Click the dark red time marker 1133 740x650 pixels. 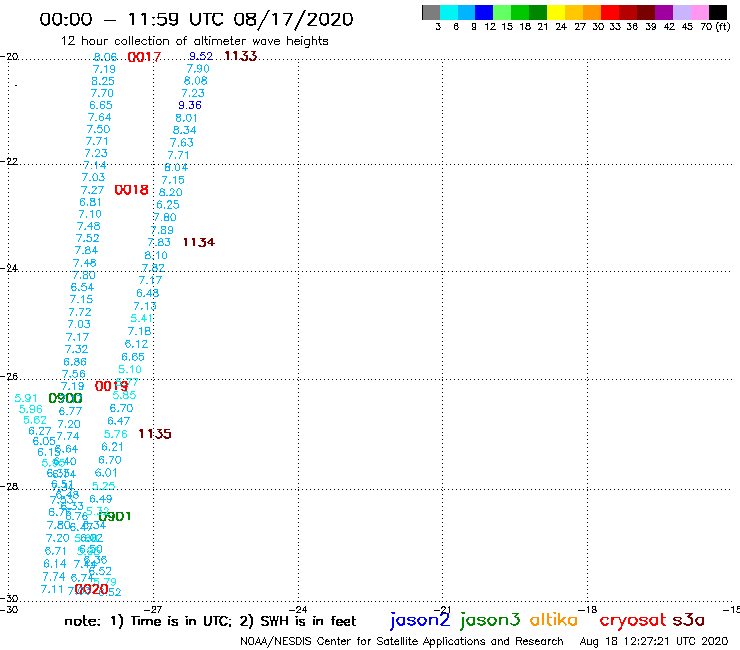click(241, 56)
